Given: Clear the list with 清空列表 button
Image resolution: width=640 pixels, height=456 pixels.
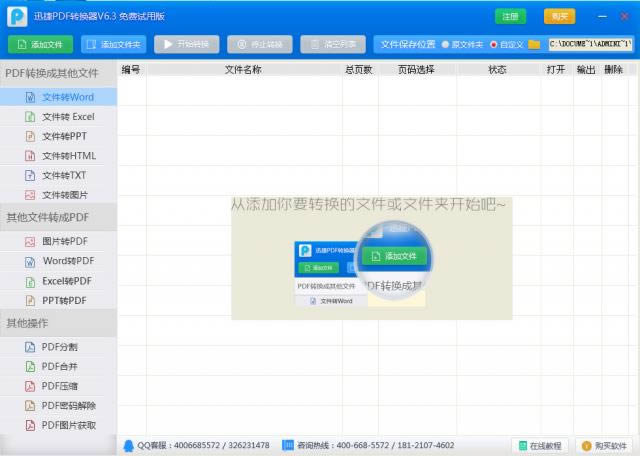Looking at the screenshot, I should (333, 44).
